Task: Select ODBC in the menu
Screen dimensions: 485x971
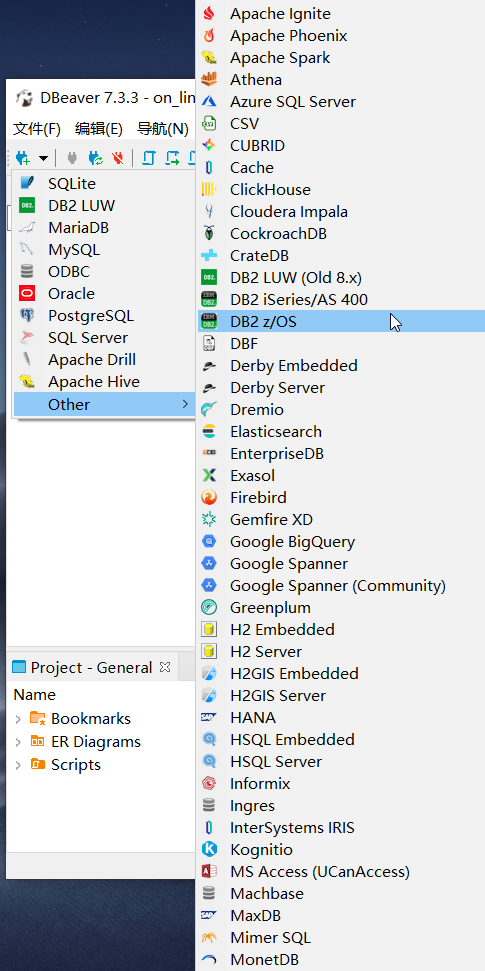Action: click(x=104, y=272)
